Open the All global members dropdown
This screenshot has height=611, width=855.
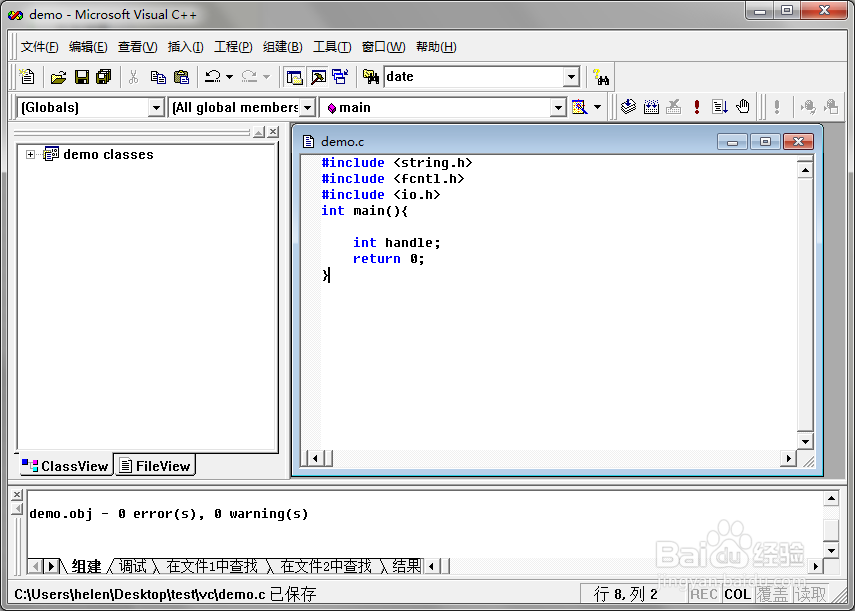[308, 107]
